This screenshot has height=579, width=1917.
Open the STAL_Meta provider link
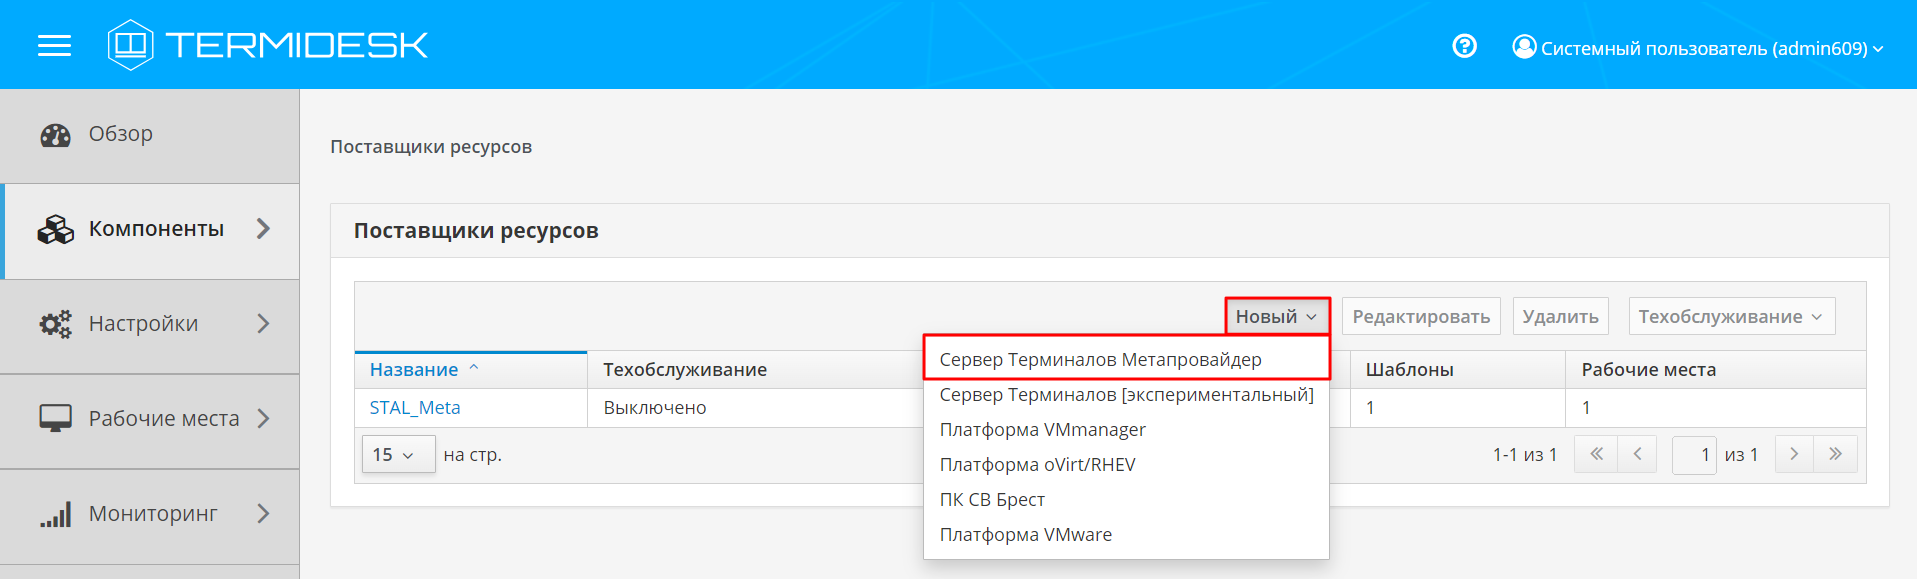pos(415,408)
